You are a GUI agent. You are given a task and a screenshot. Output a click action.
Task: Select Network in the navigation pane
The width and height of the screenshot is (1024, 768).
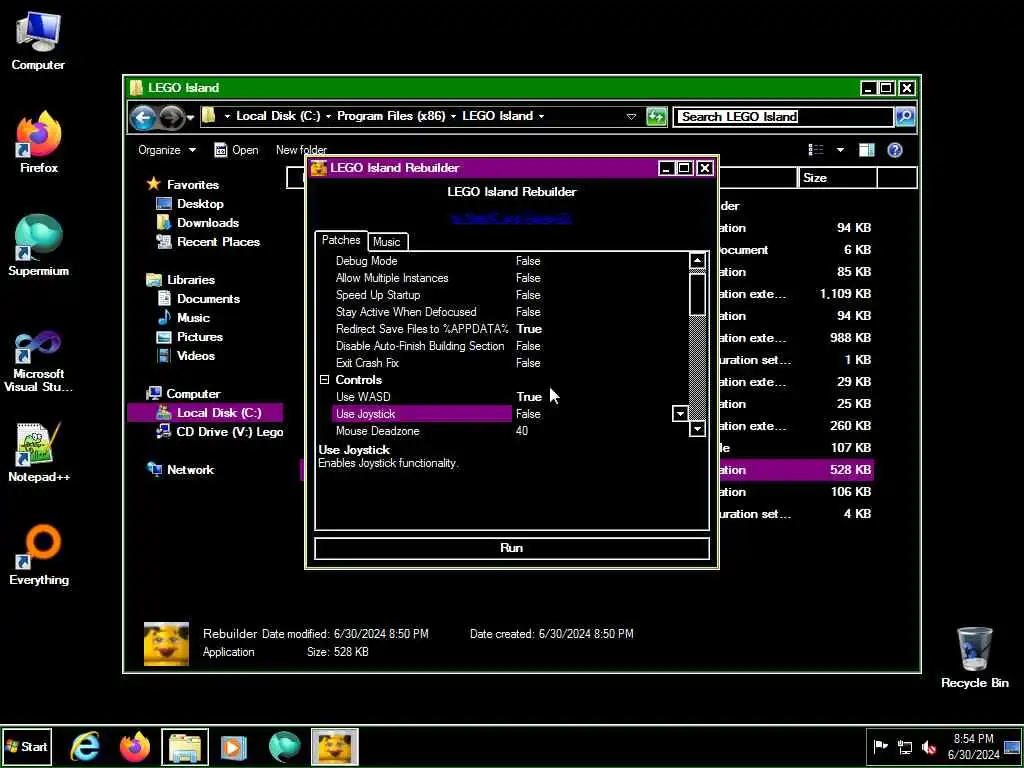pos(181,470)
